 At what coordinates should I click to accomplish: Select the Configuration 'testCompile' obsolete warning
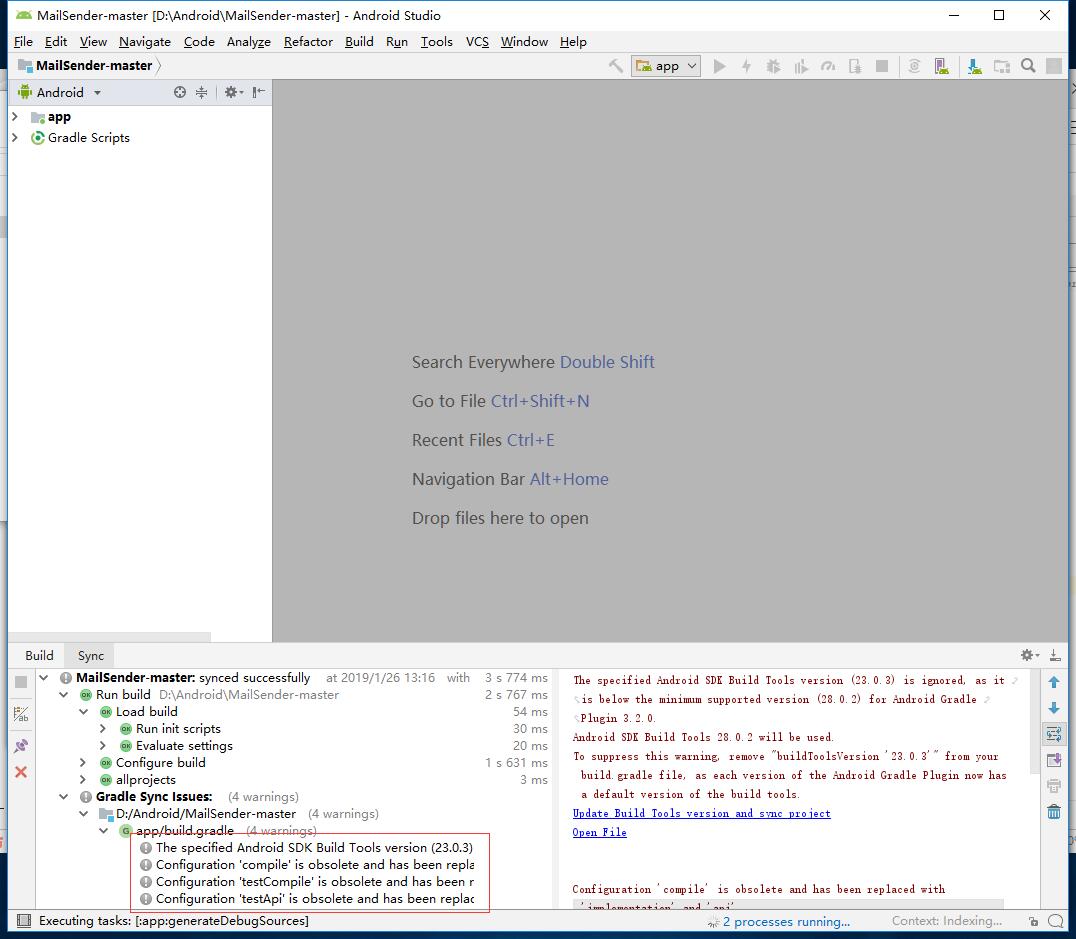307,881
